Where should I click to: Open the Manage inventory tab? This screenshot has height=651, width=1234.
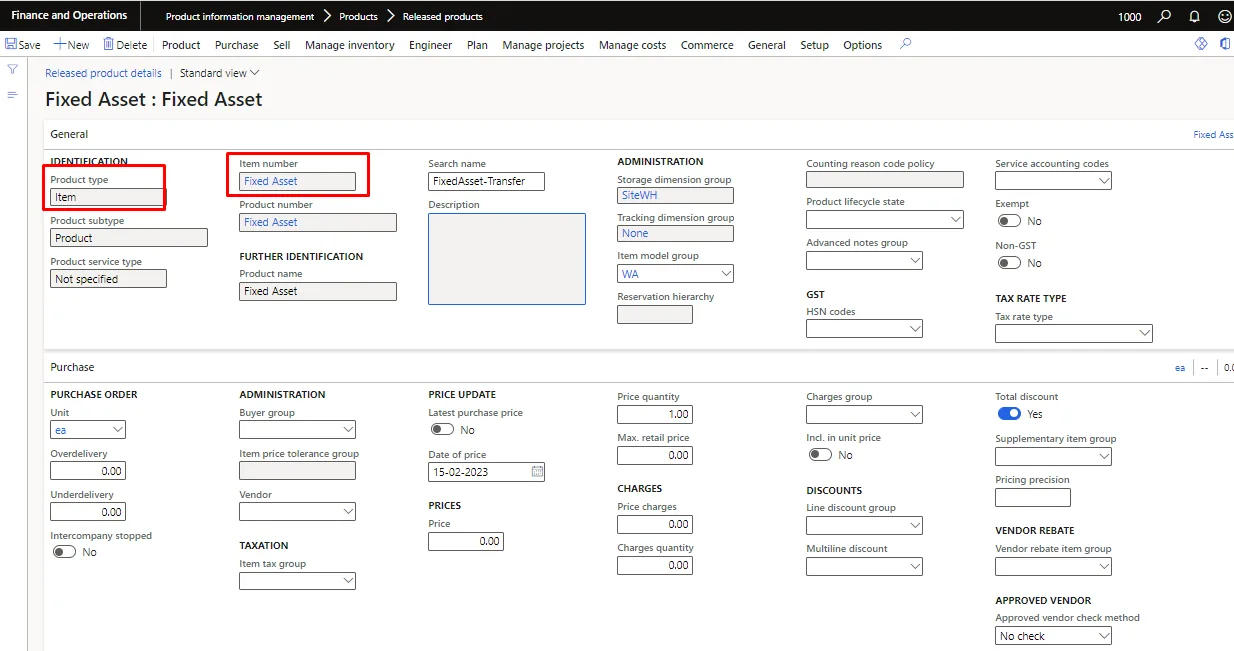click(x=350, y=45)
